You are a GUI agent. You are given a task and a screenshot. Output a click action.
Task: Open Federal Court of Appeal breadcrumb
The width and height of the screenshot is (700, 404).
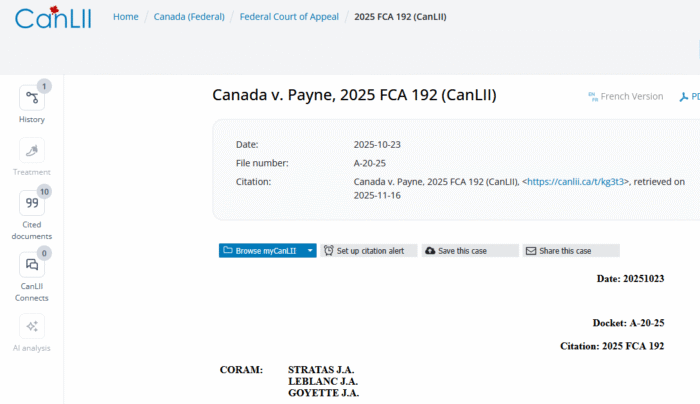click(x=289, y=17)
